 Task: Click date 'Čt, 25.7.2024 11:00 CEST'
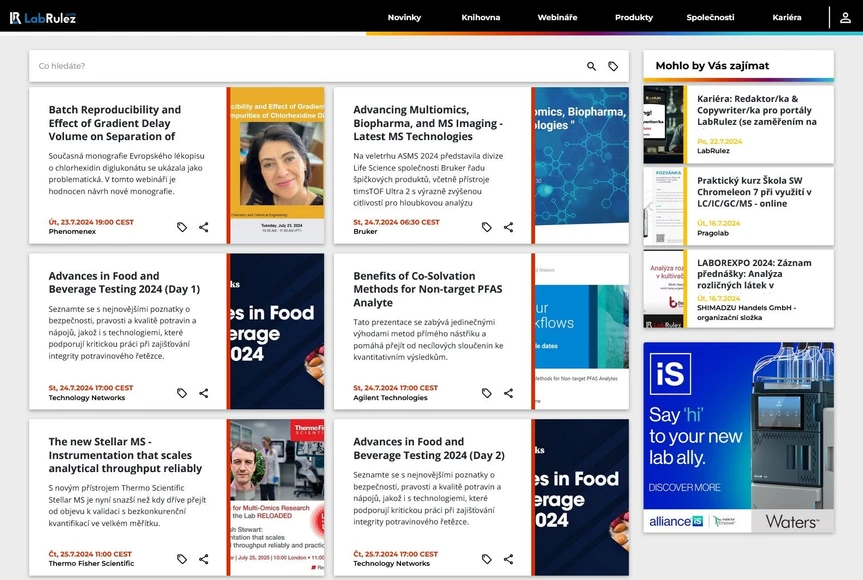click(90, 554)
